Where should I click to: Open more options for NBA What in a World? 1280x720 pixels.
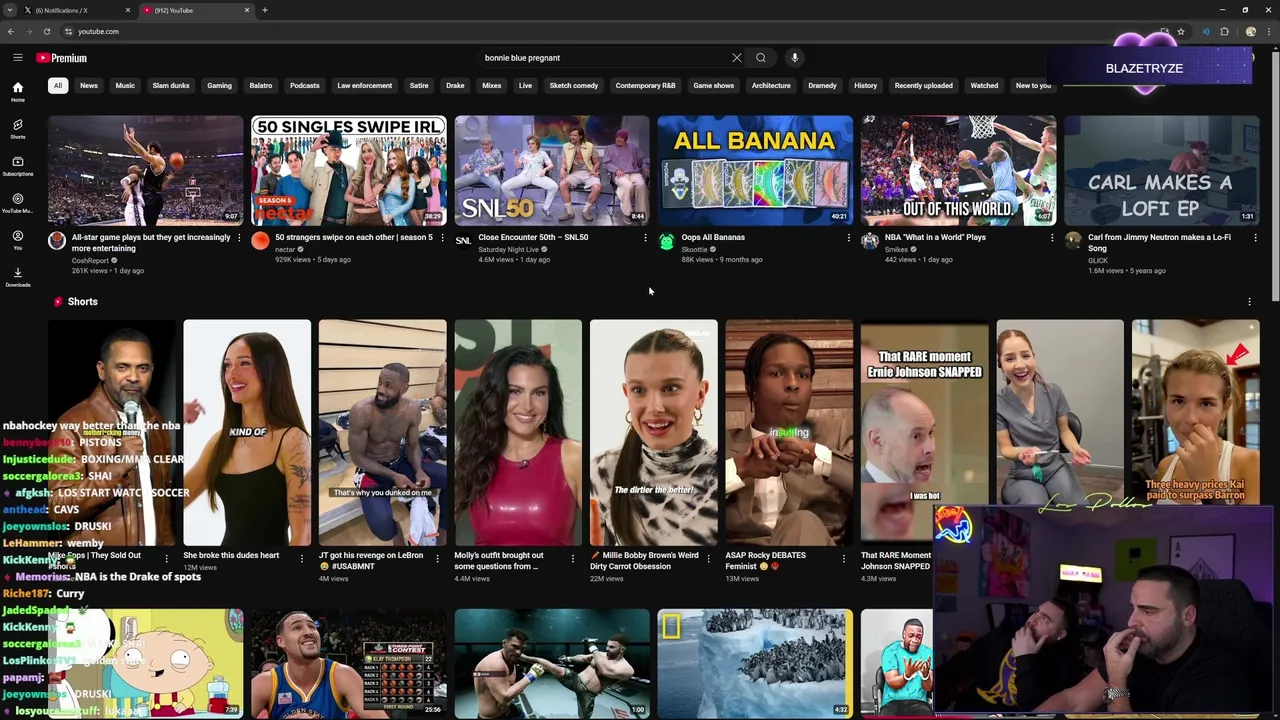1052,238
